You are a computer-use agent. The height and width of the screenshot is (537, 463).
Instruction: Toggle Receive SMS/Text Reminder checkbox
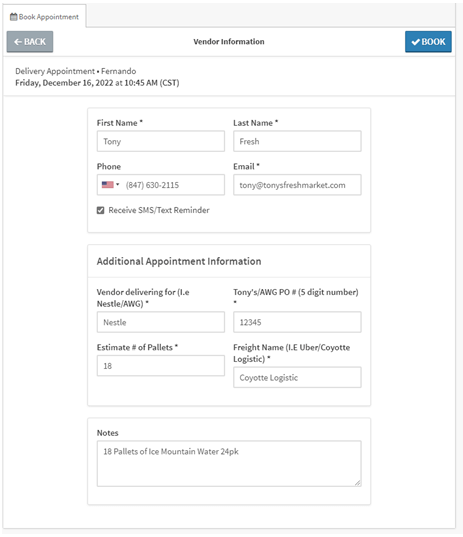[100, 210]
